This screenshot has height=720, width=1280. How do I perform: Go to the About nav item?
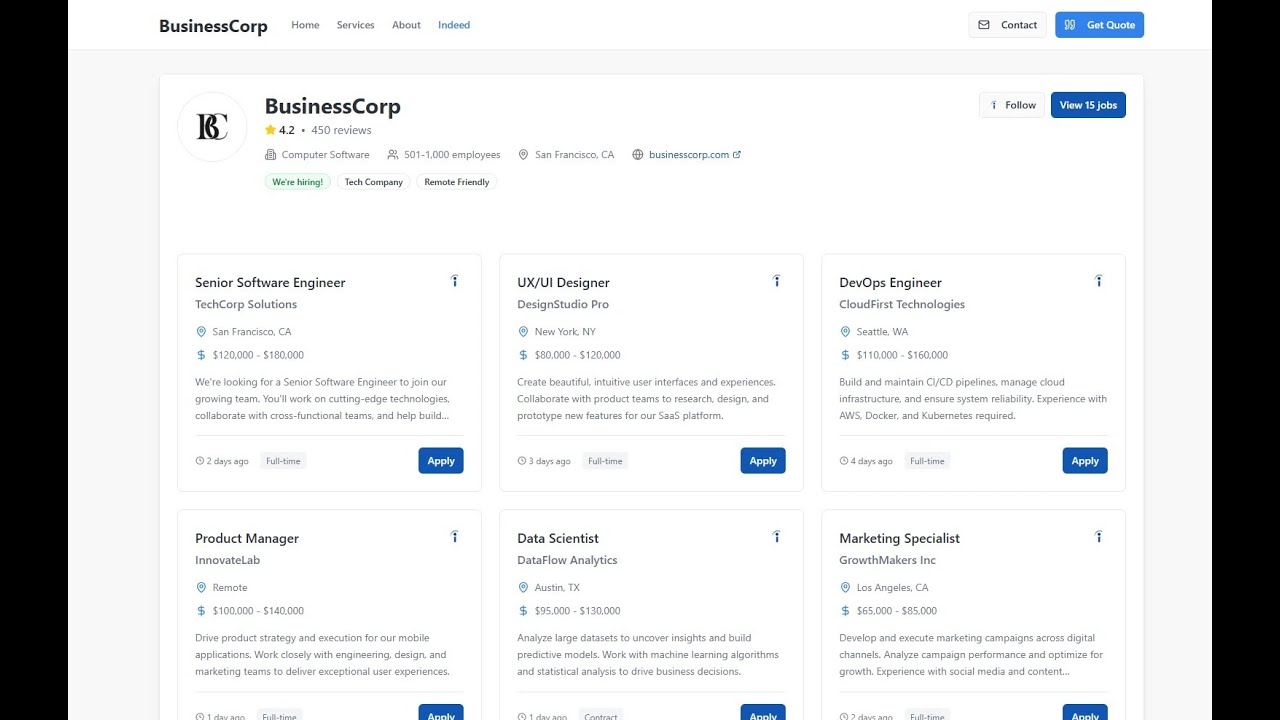(x=406, y=25)
